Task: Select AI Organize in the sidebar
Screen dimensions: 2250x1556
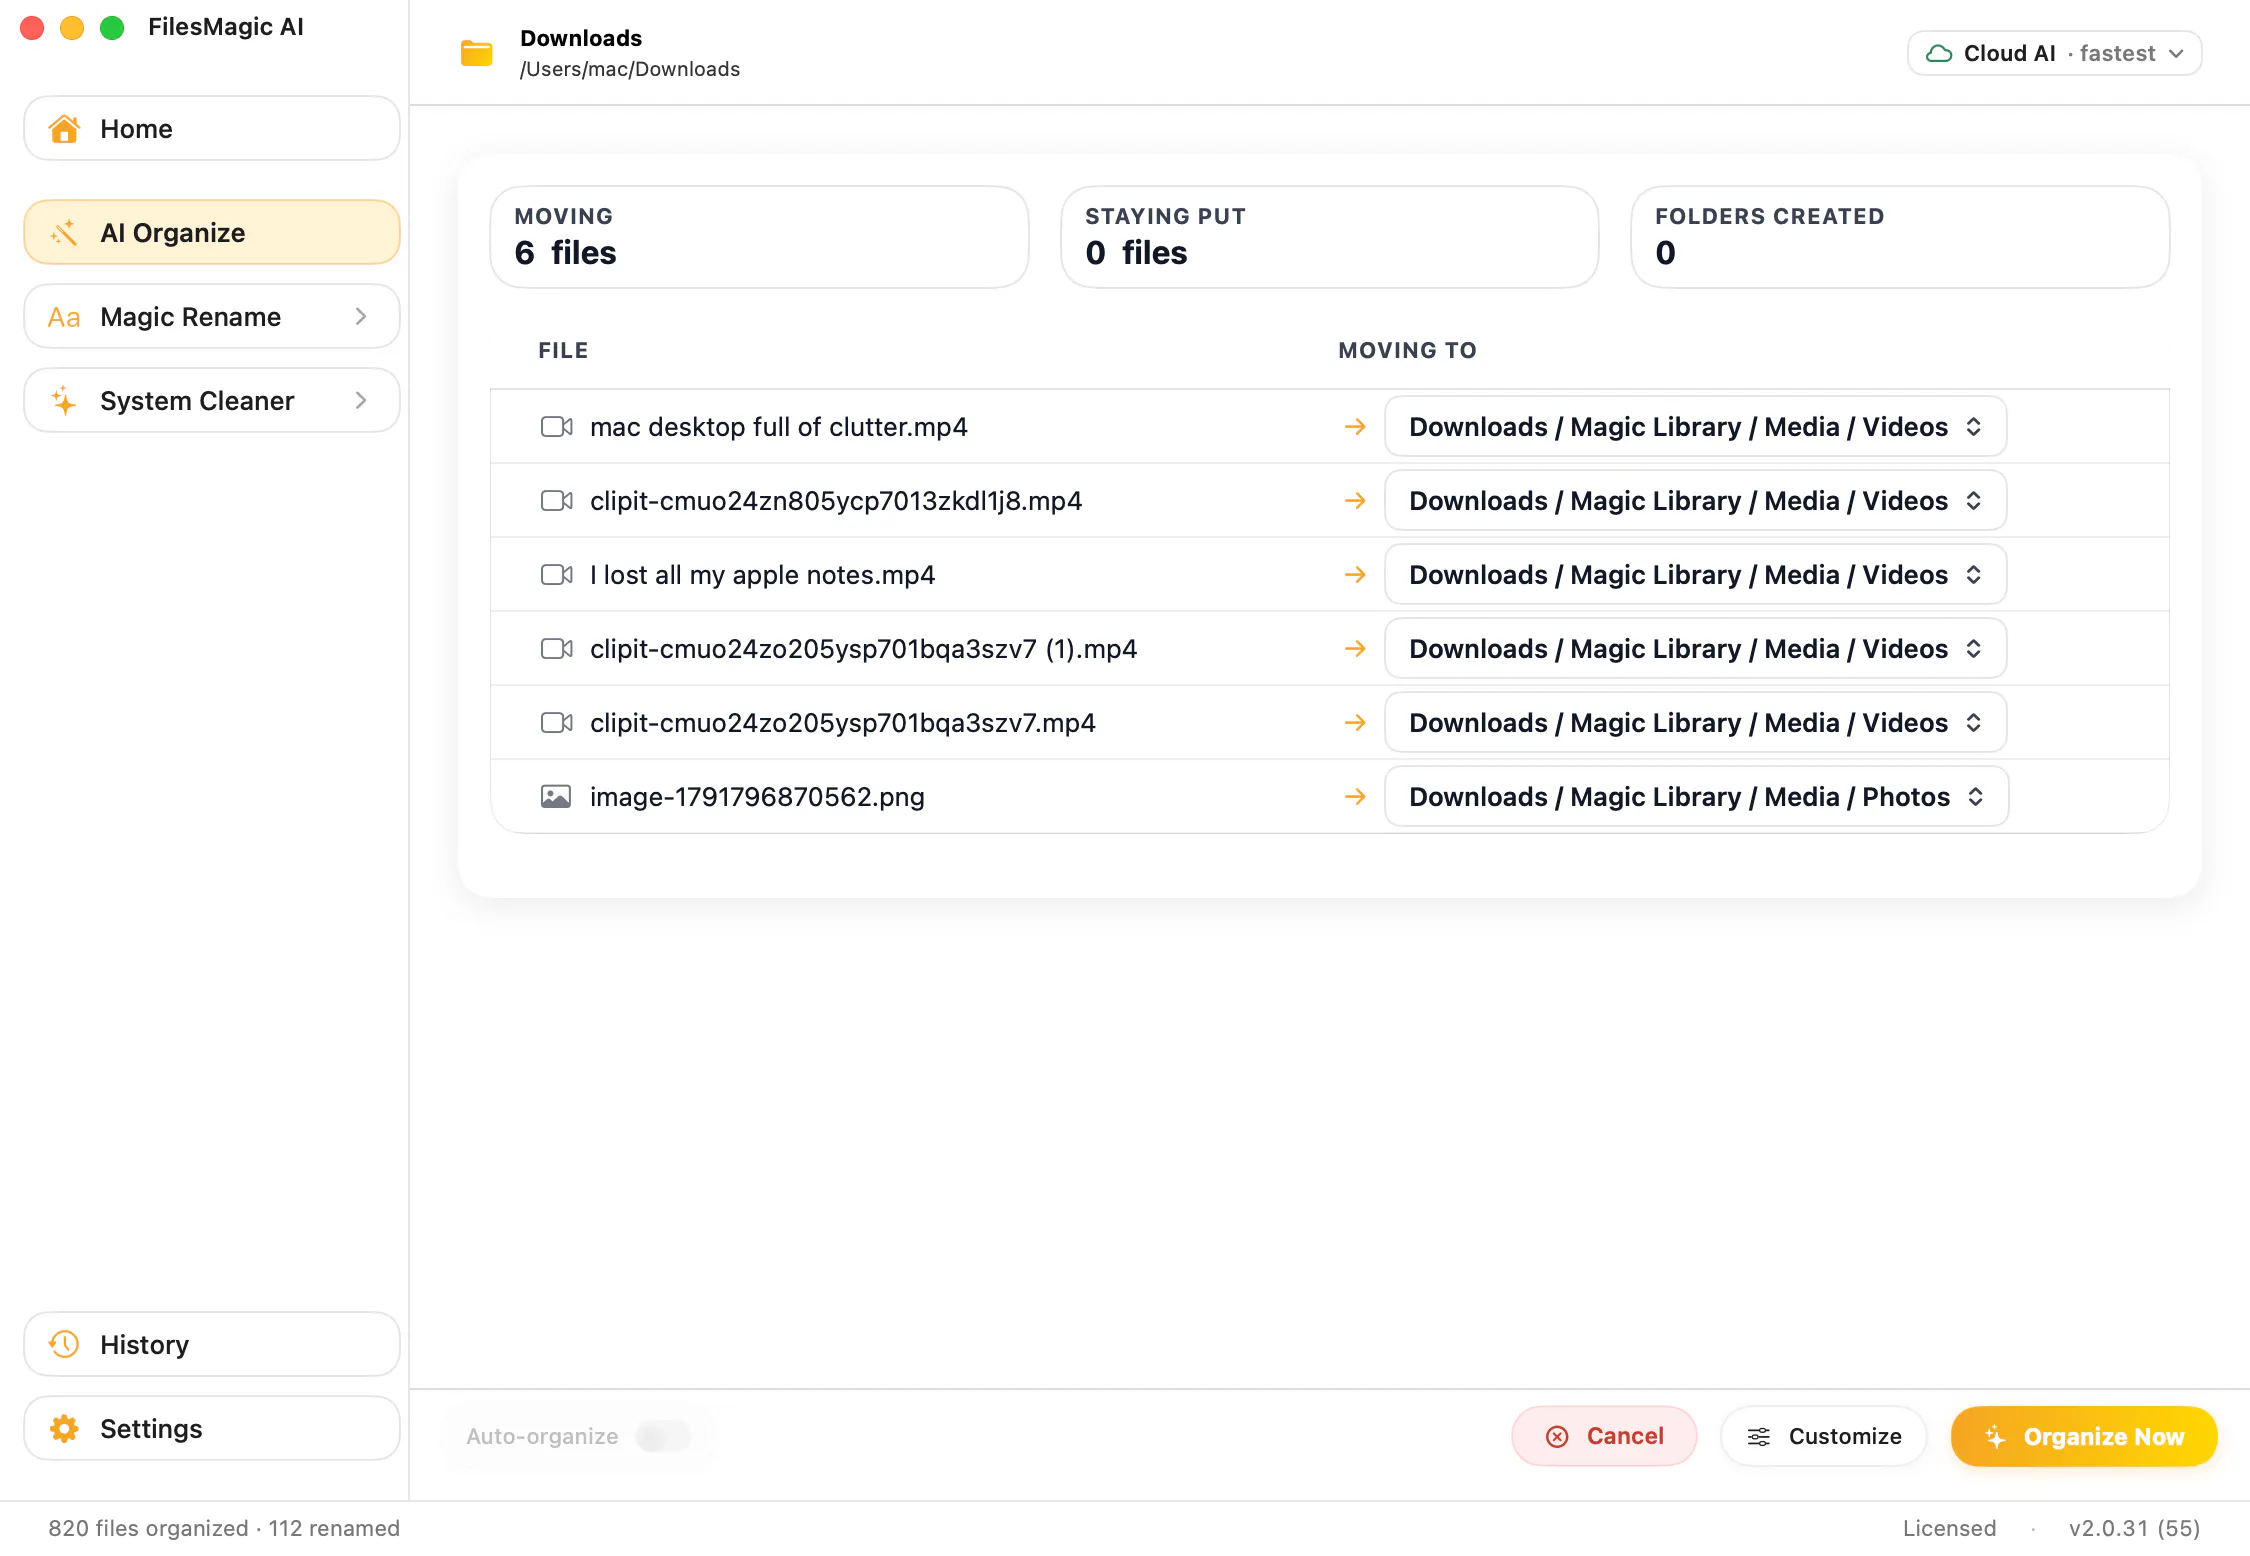Action: 212,233
